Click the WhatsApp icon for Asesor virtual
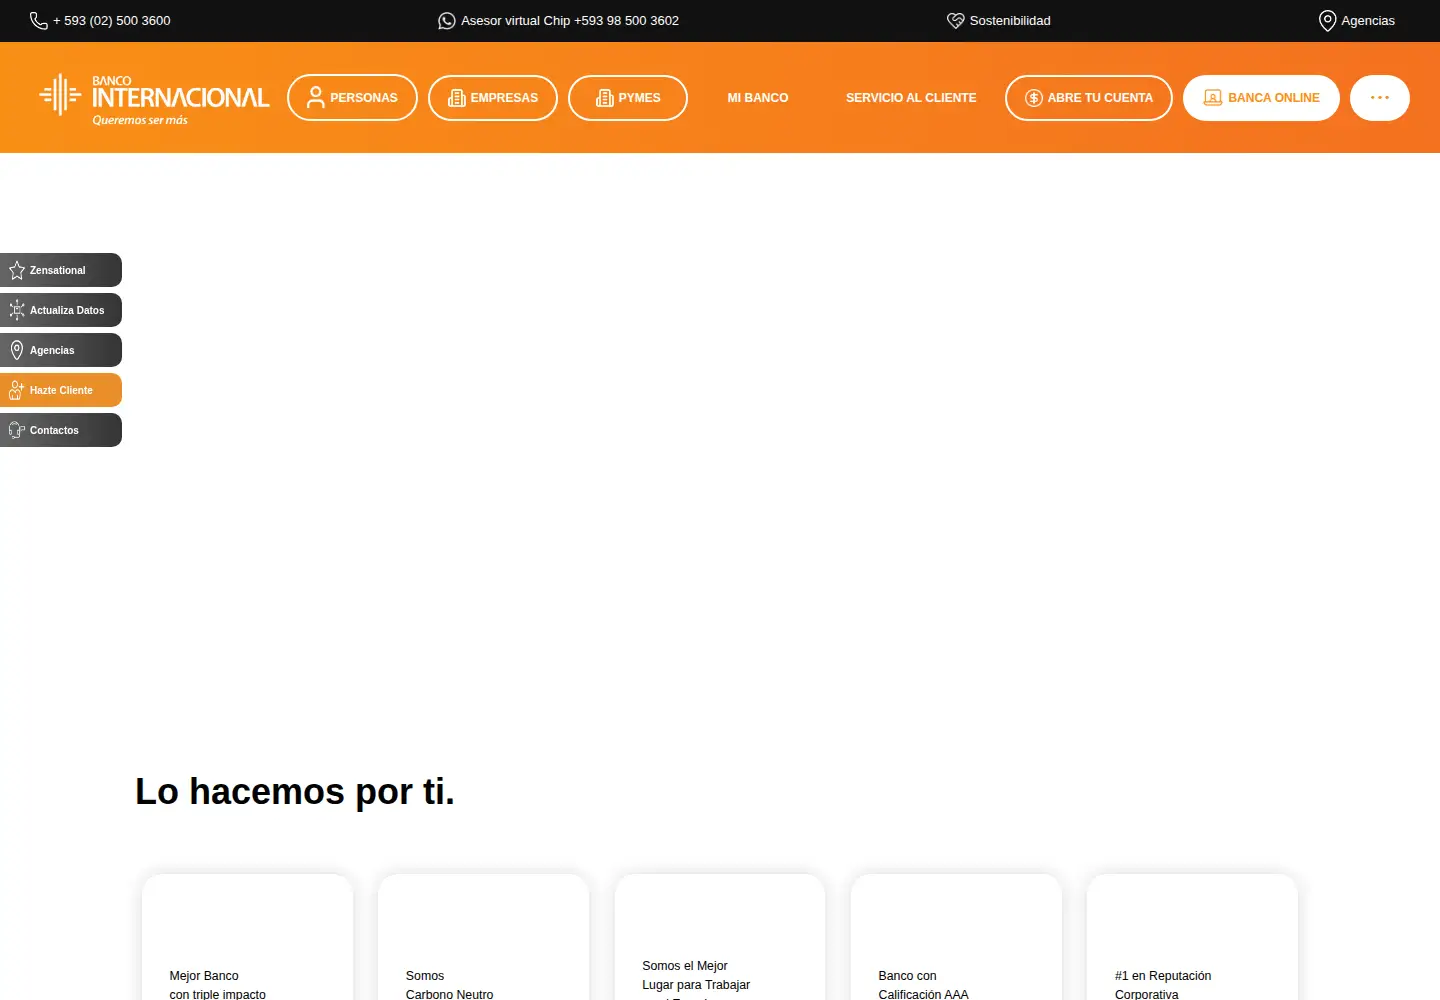This screenshot has height=1000, width=1440. pyautogui.click(x=447, y=21)
